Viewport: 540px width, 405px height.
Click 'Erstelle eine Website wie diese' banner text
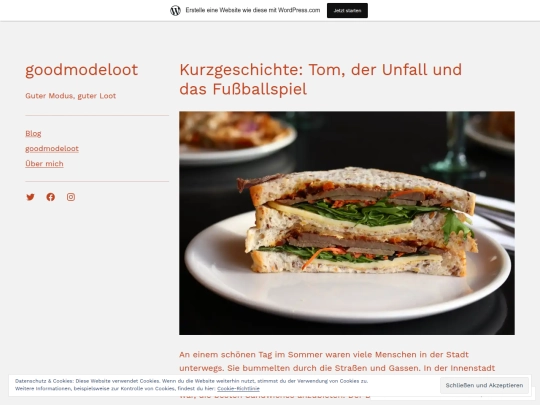pos(253,10)
